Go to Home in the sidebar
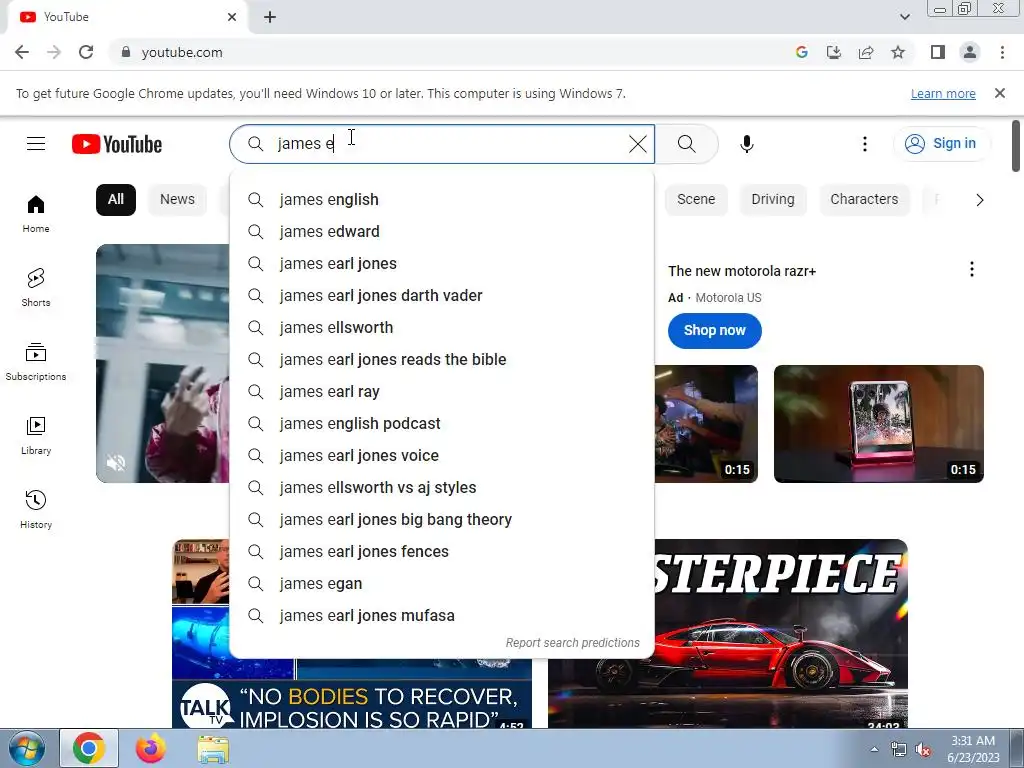 [36, 214]
